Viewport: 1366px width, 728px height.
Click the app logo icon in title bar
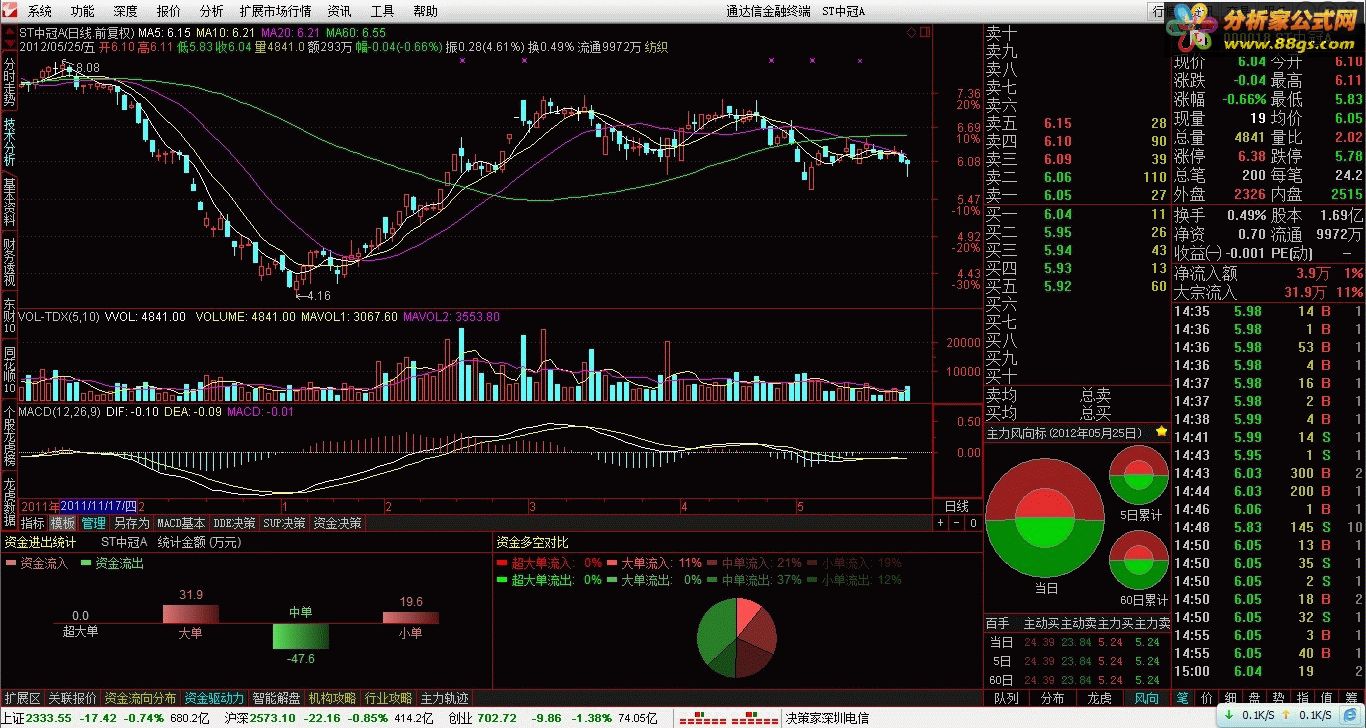click(x=12, y=12)
